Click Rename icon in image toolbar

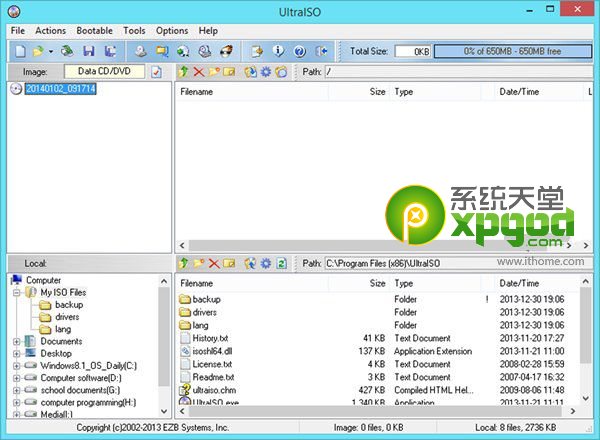[229, 72]
